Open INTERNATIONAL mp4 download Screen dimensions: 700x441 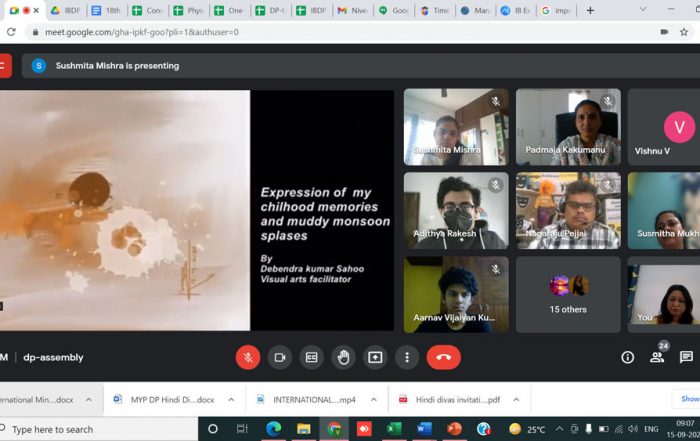(307, 399)
